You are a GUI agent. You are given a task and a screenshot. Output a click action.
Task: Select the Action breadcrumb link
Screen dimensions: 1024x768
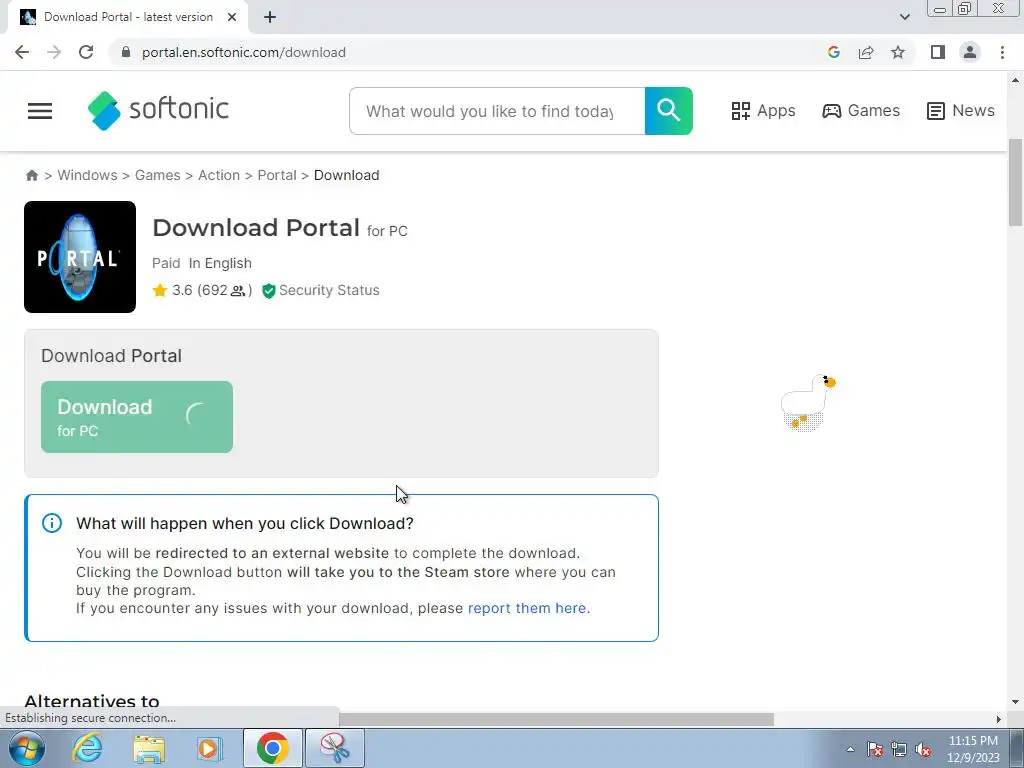click(x=219, y=175)
